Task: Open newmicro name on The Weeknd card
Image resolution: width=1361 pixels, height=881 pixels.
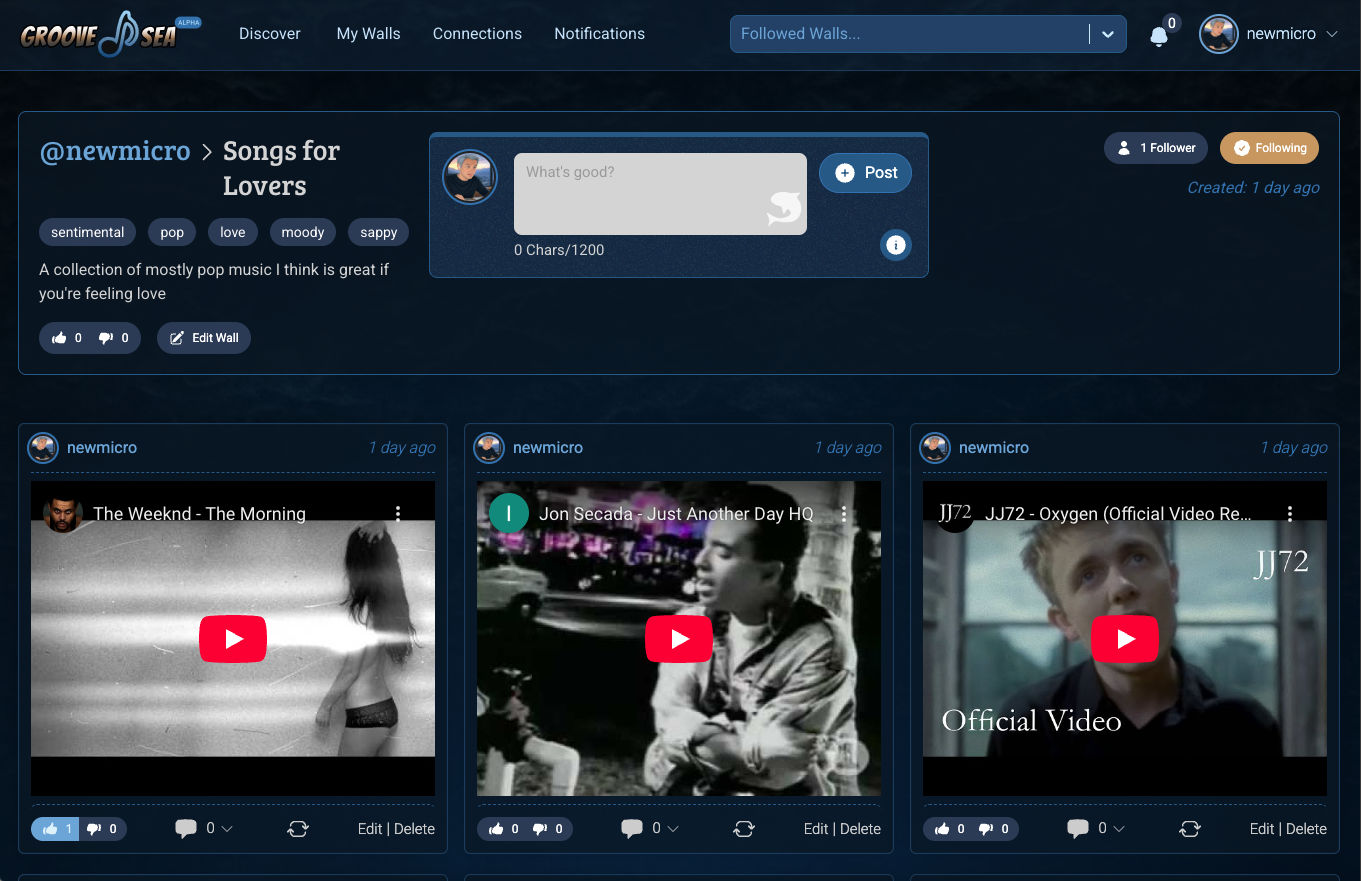Action: click(102, 448)
